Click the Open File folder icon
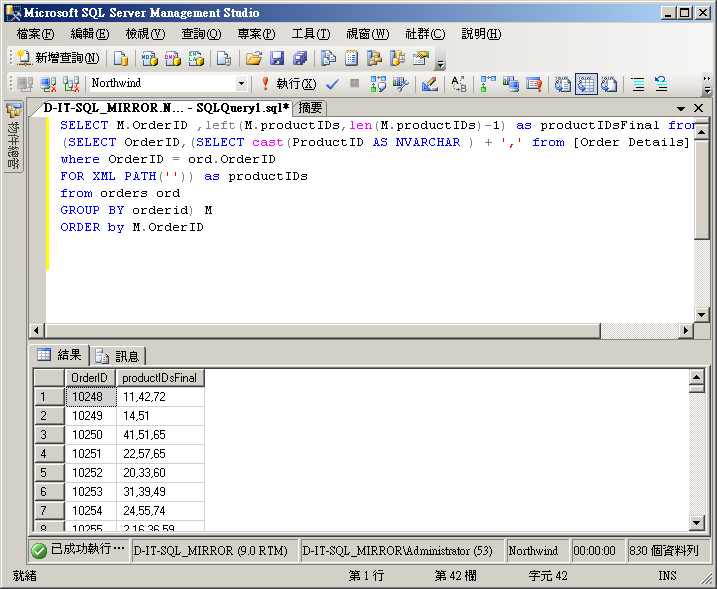This screenshot has height=589, width=717. (x=254, y=58)
